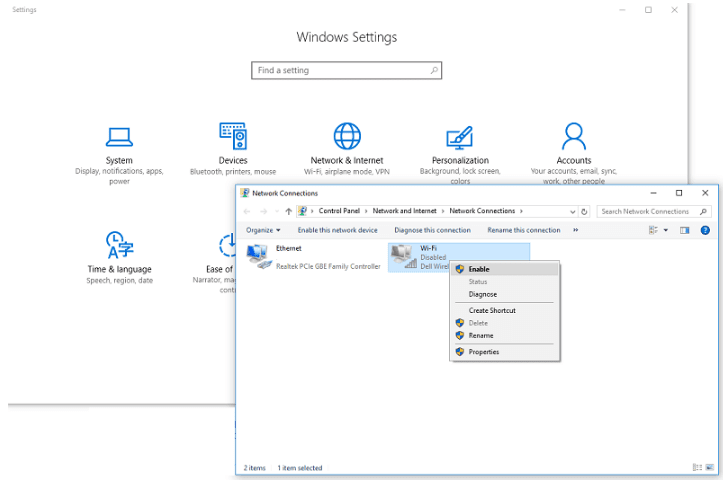Open Accounts settings tile
The width and height of the screenshot is (723, 486).
click(574, 154)
